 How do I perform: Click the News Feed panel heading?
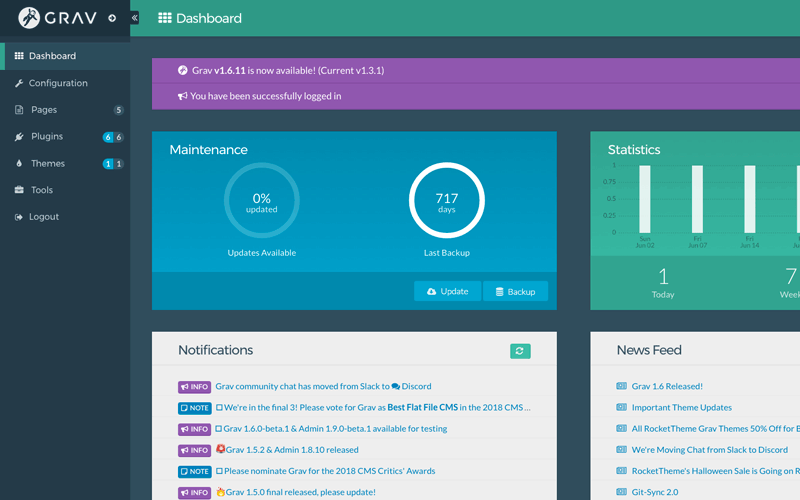tap(649, 350)
